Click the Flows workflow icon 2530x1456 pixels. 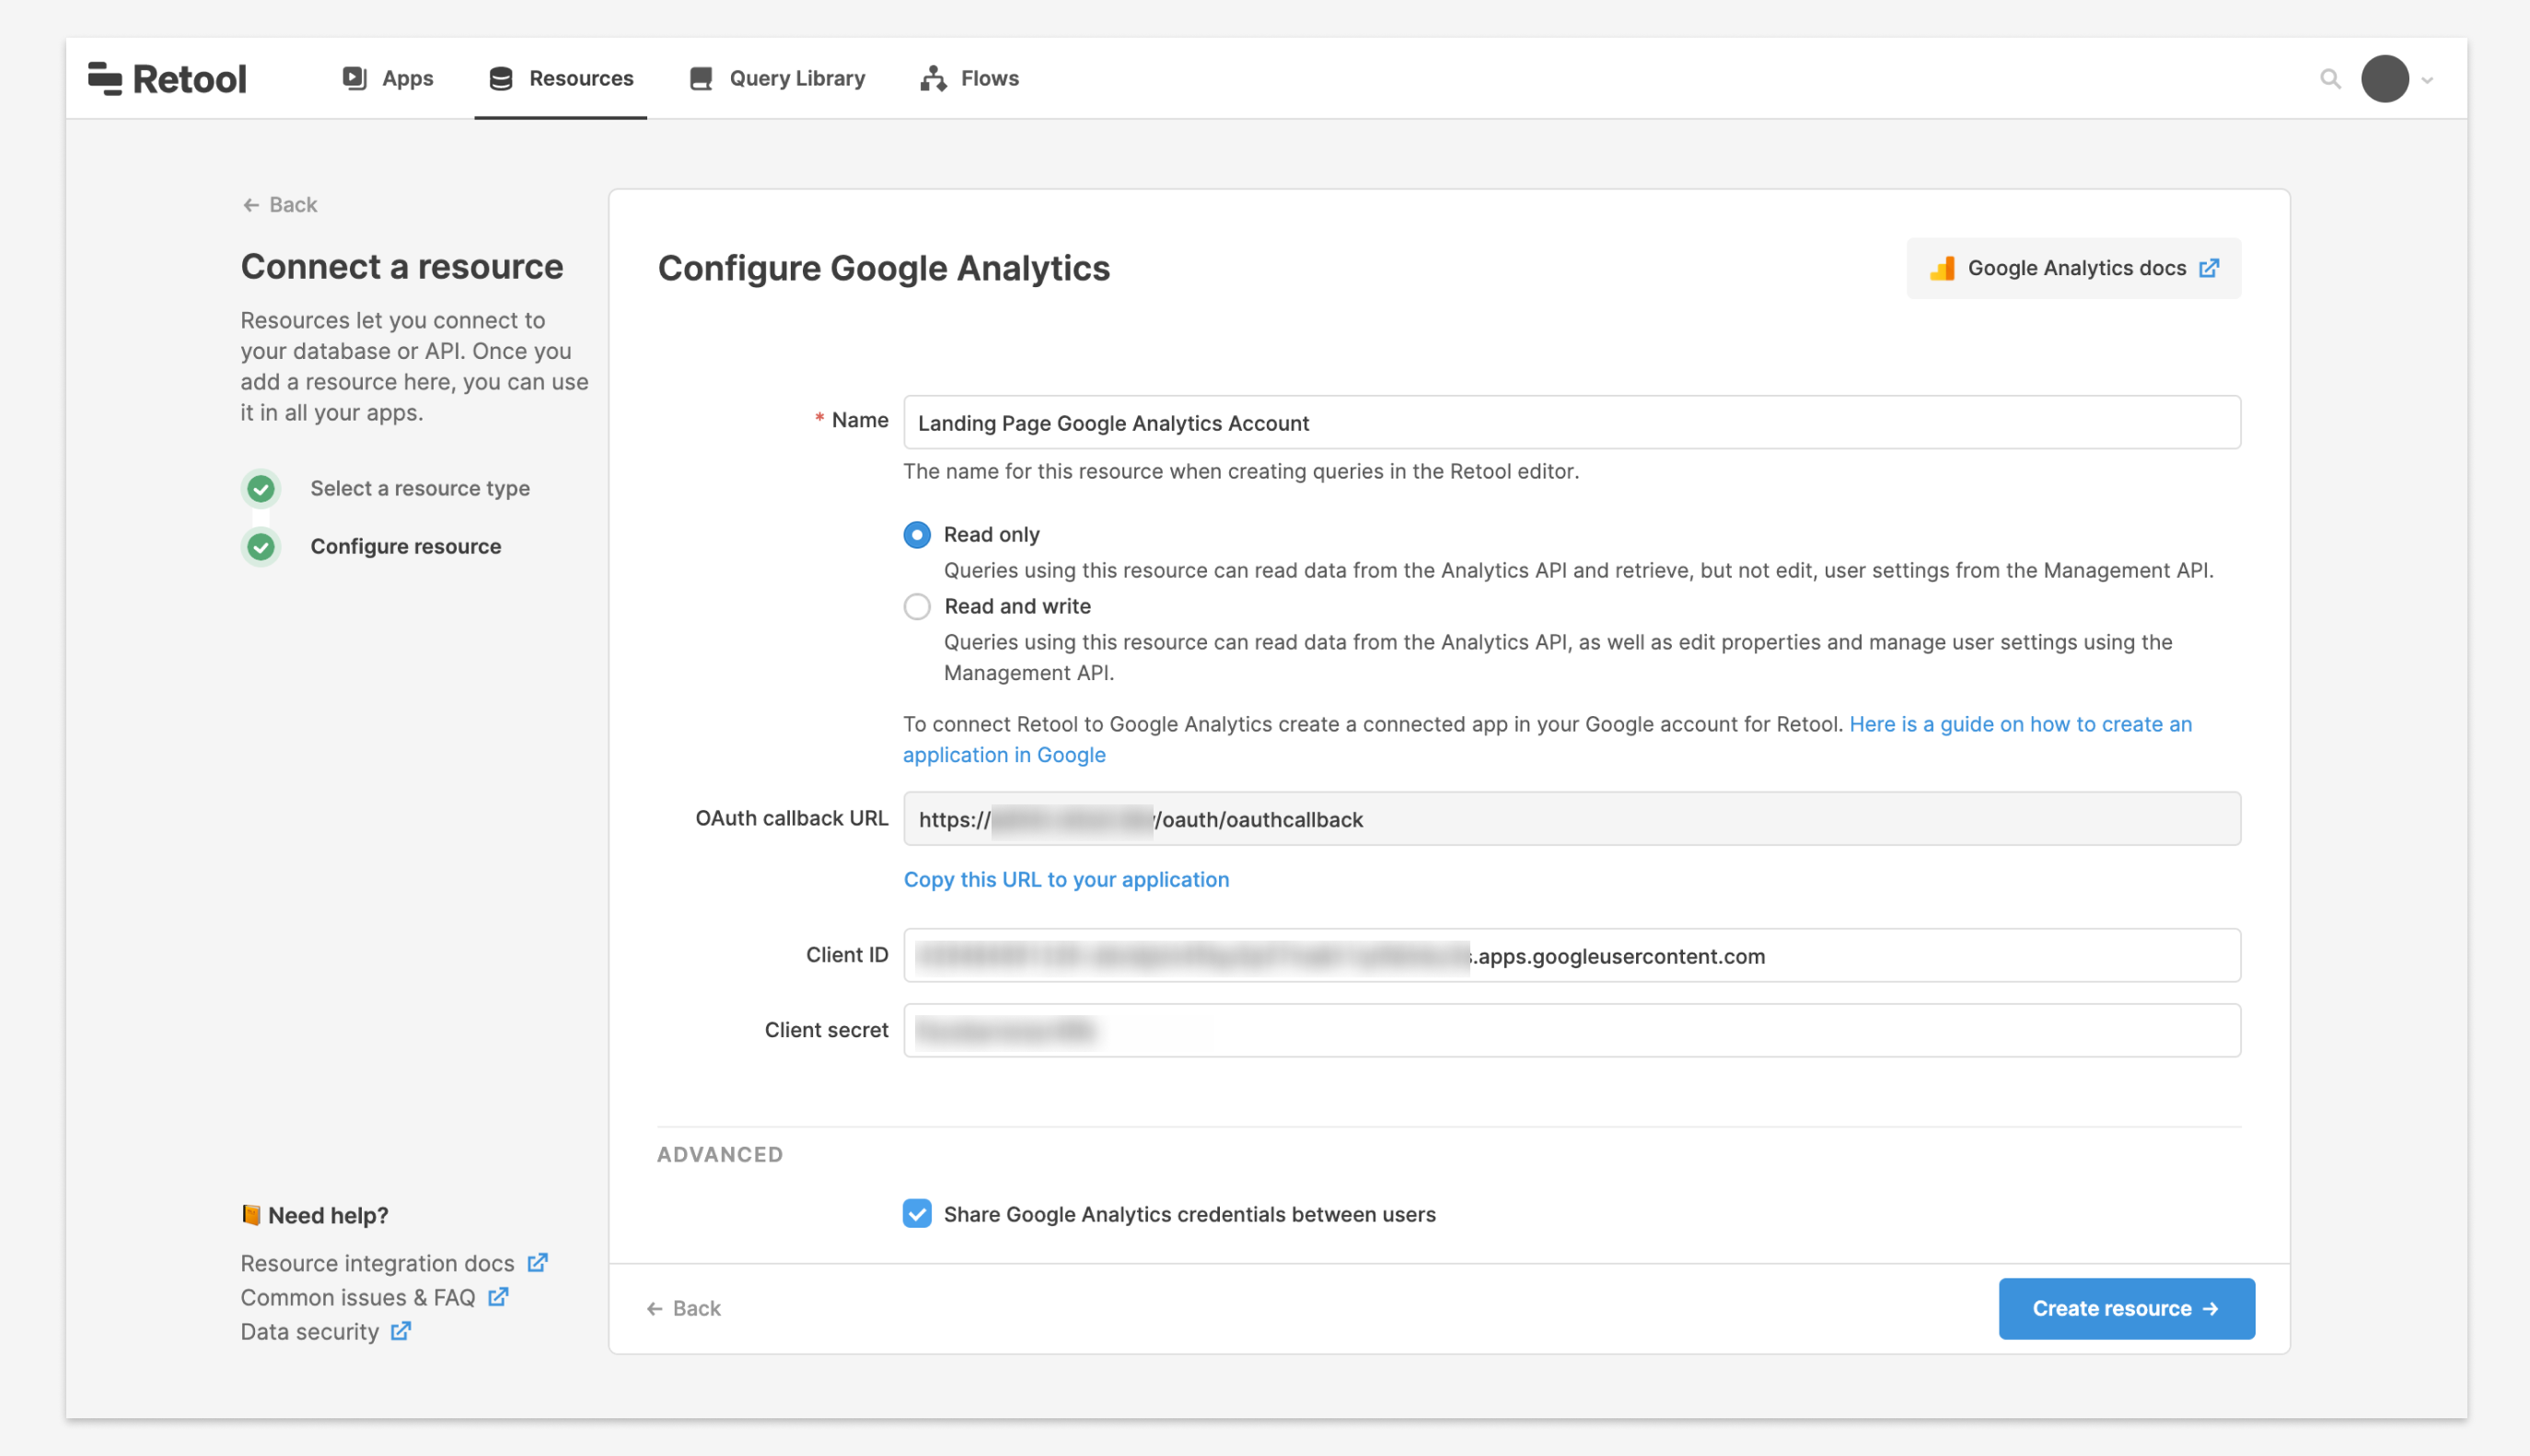point(933,78)
